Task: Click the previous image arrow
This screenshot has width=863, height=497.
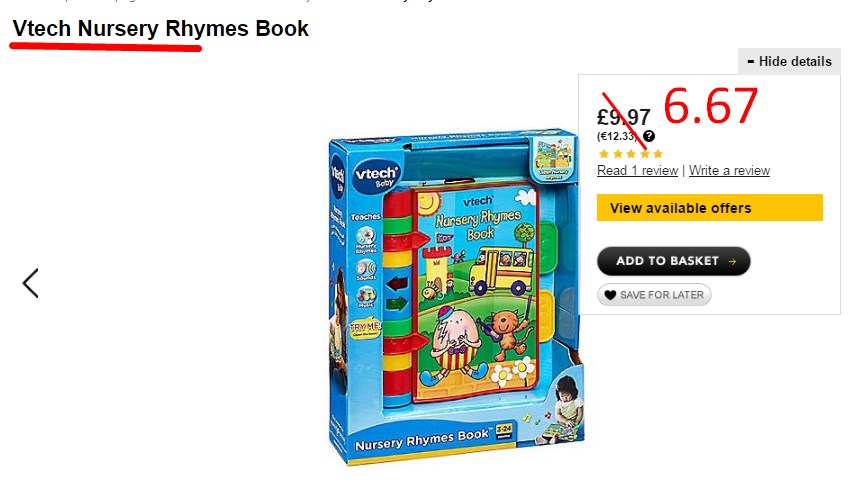Action: (31, 283)
